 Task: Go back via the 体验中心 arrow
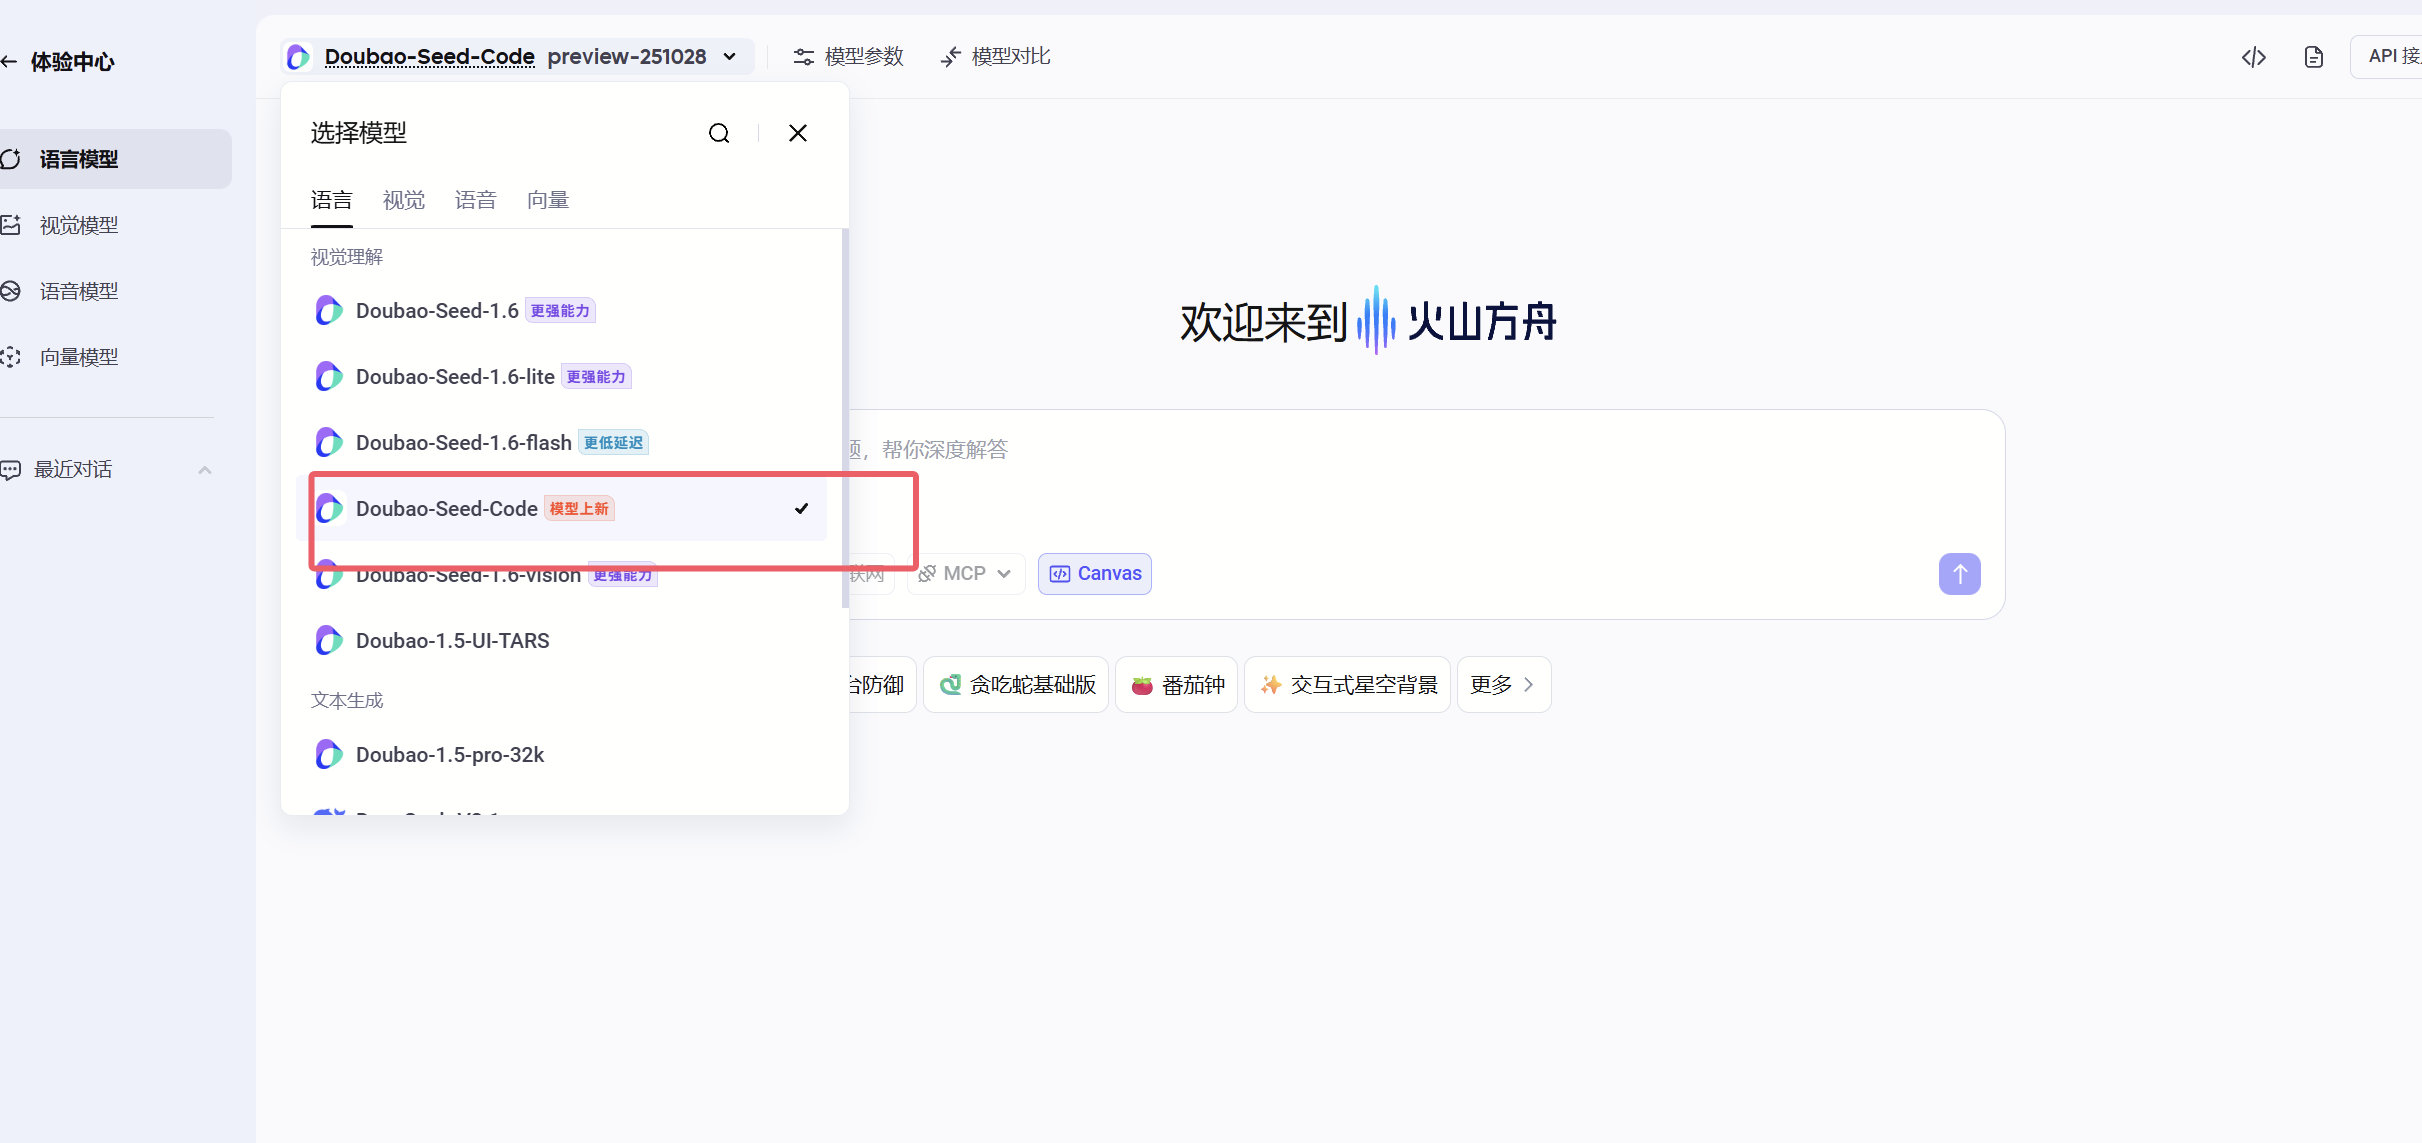[10, 62]
